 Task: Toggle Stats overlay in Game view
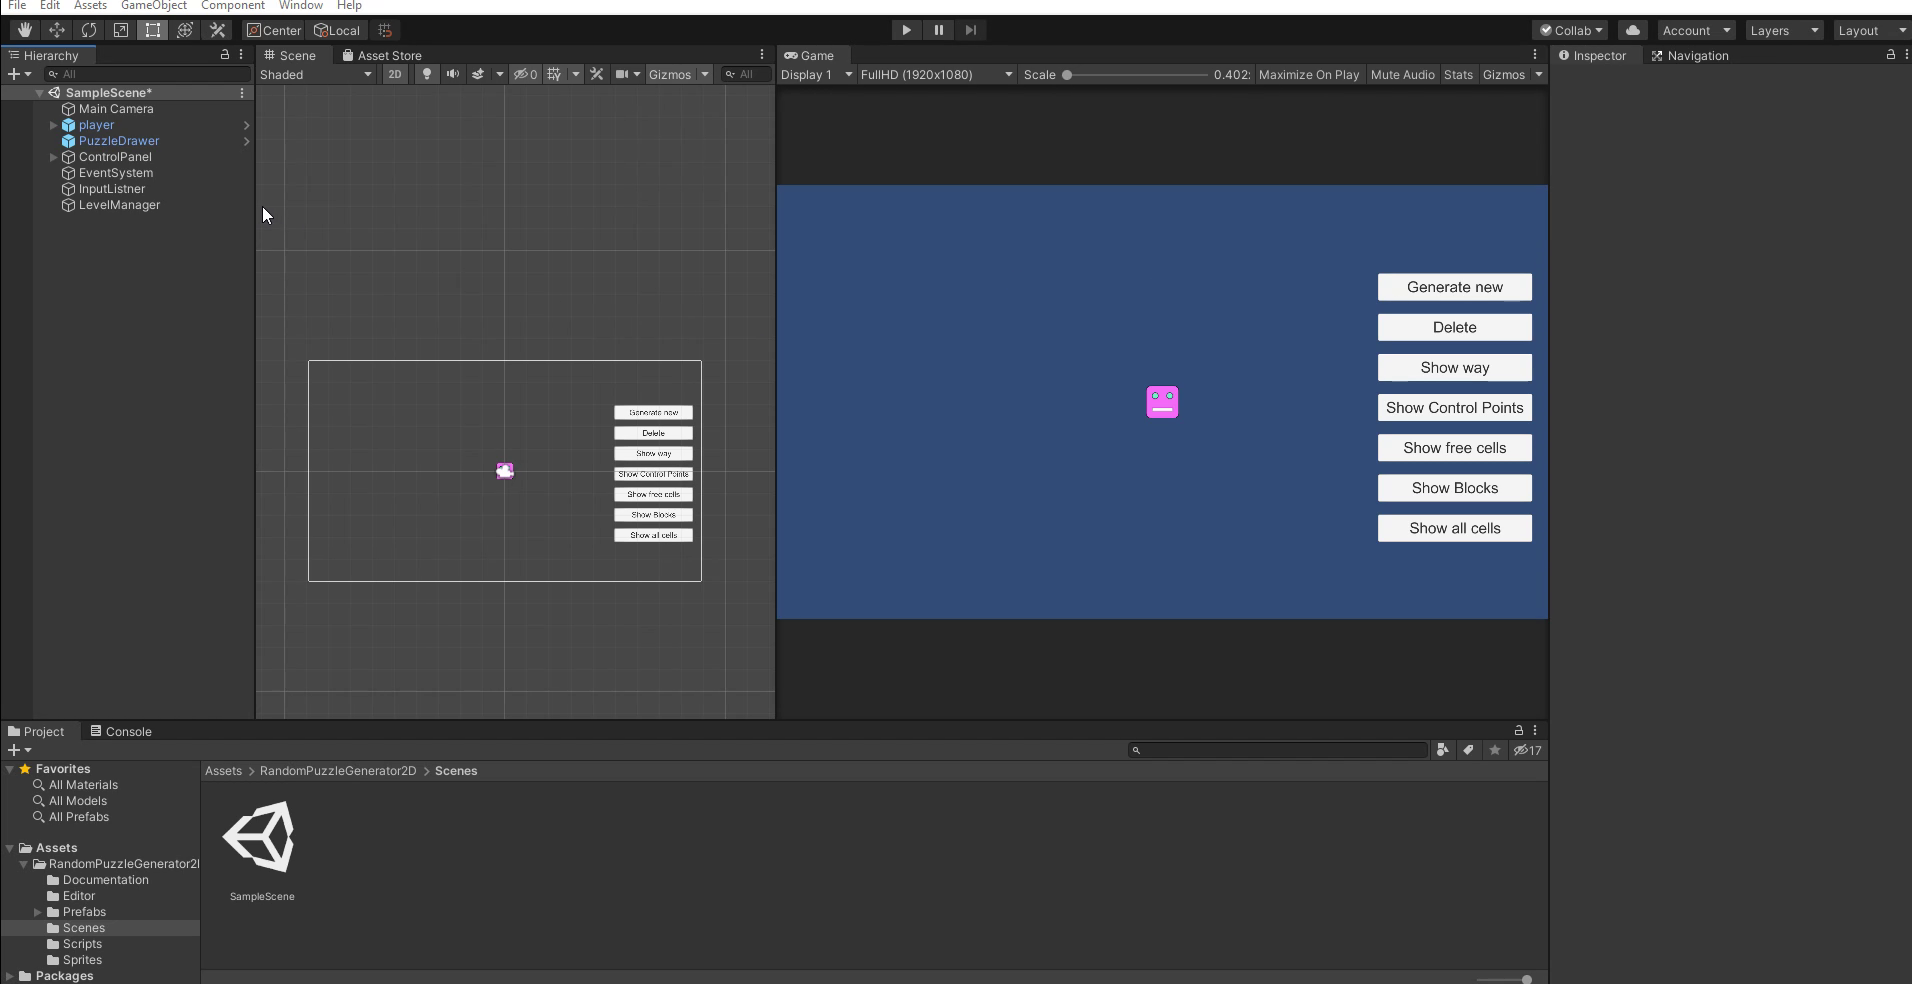tap(1458, 74)
